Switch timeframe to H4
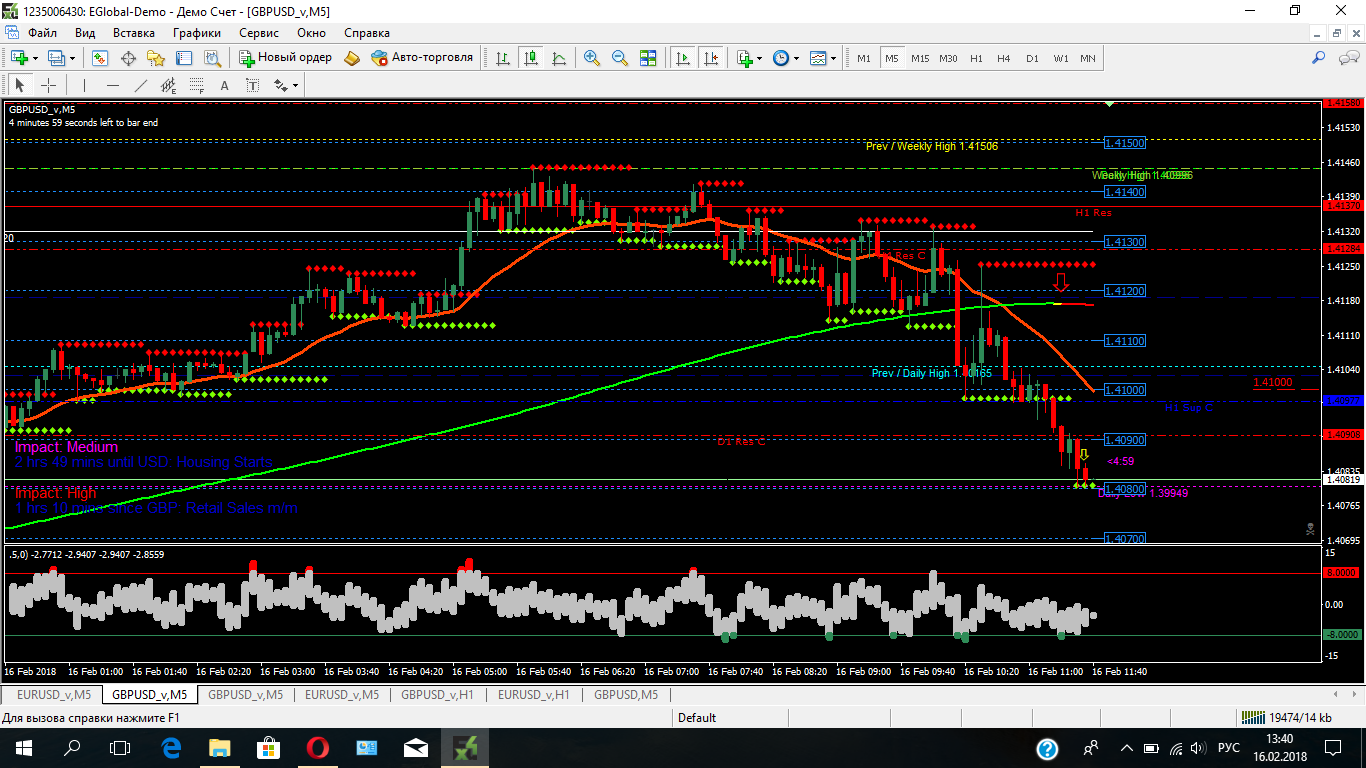This screenshot has width=1366, height=768. coord(1004,58)
